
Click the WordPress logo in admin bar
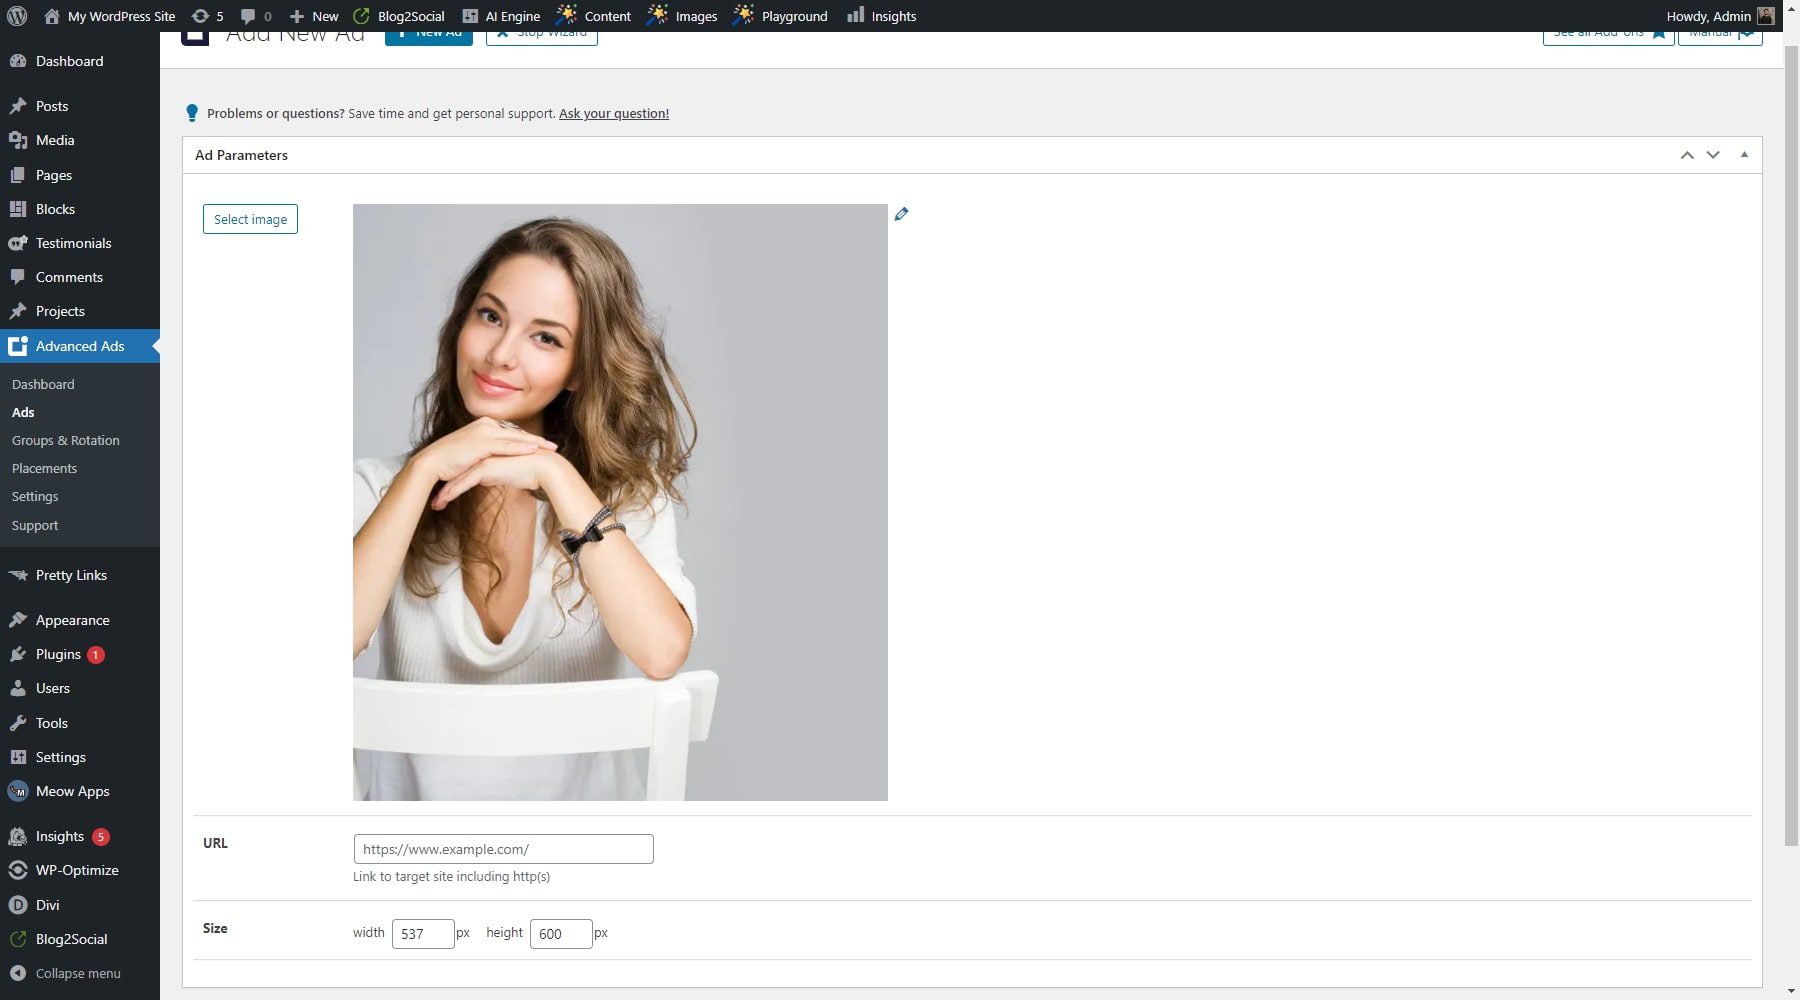(x=16, y=16)
